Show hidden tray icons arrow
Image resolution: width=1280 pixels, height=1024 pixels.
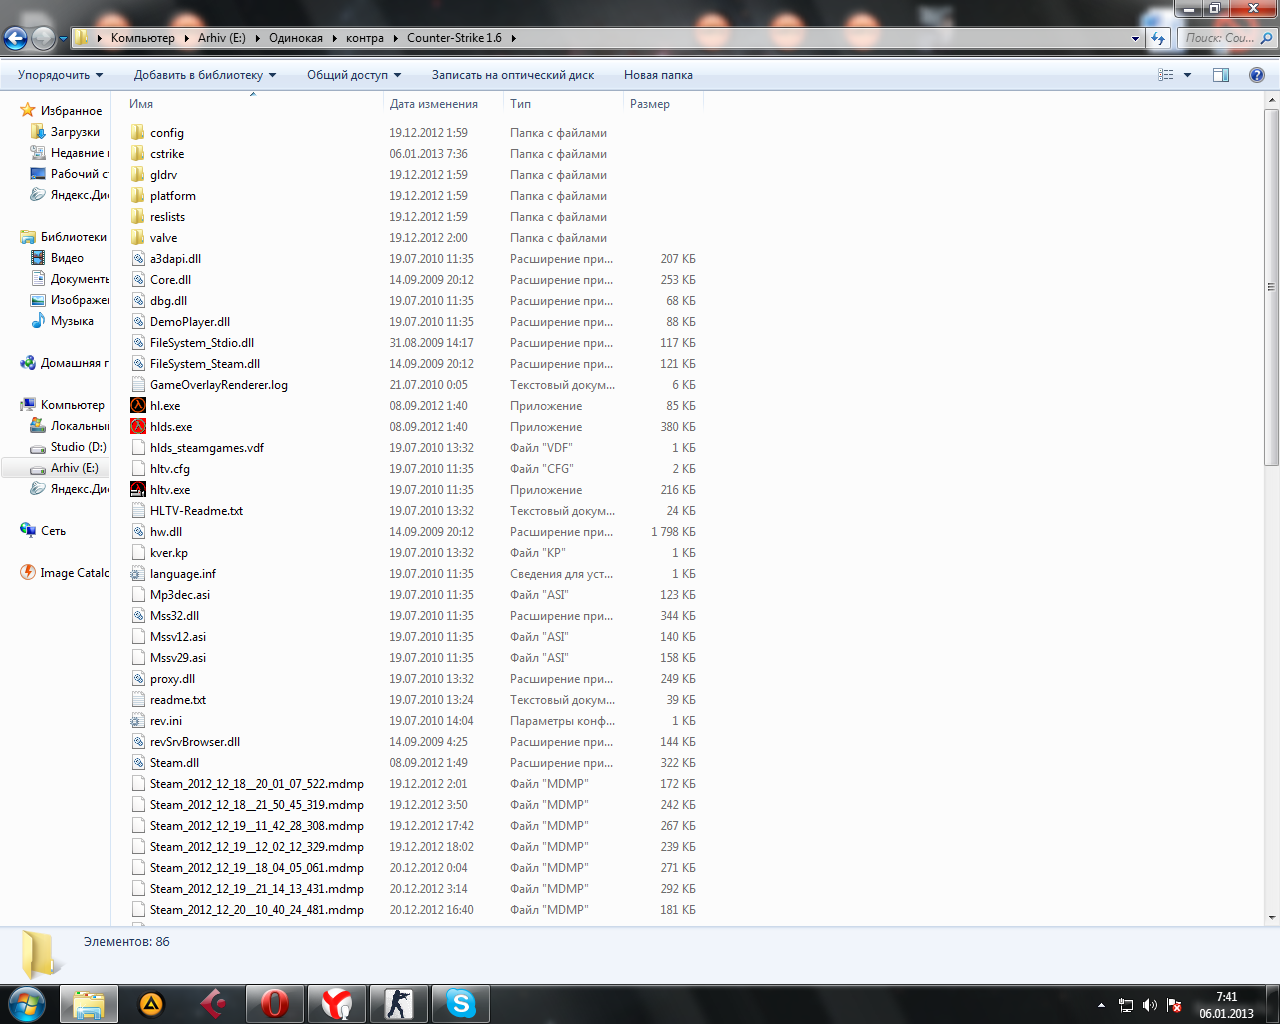click(1101, 1005)
